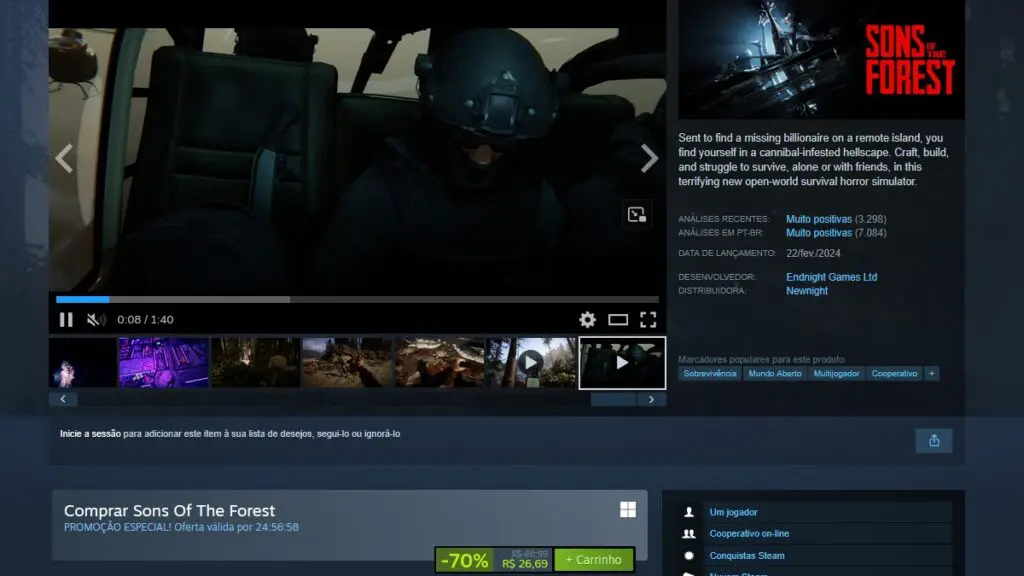The image size is (1024, 576).
Task: Unmute the video player sound
Action: pyautogui.click(x=97, y=319)
